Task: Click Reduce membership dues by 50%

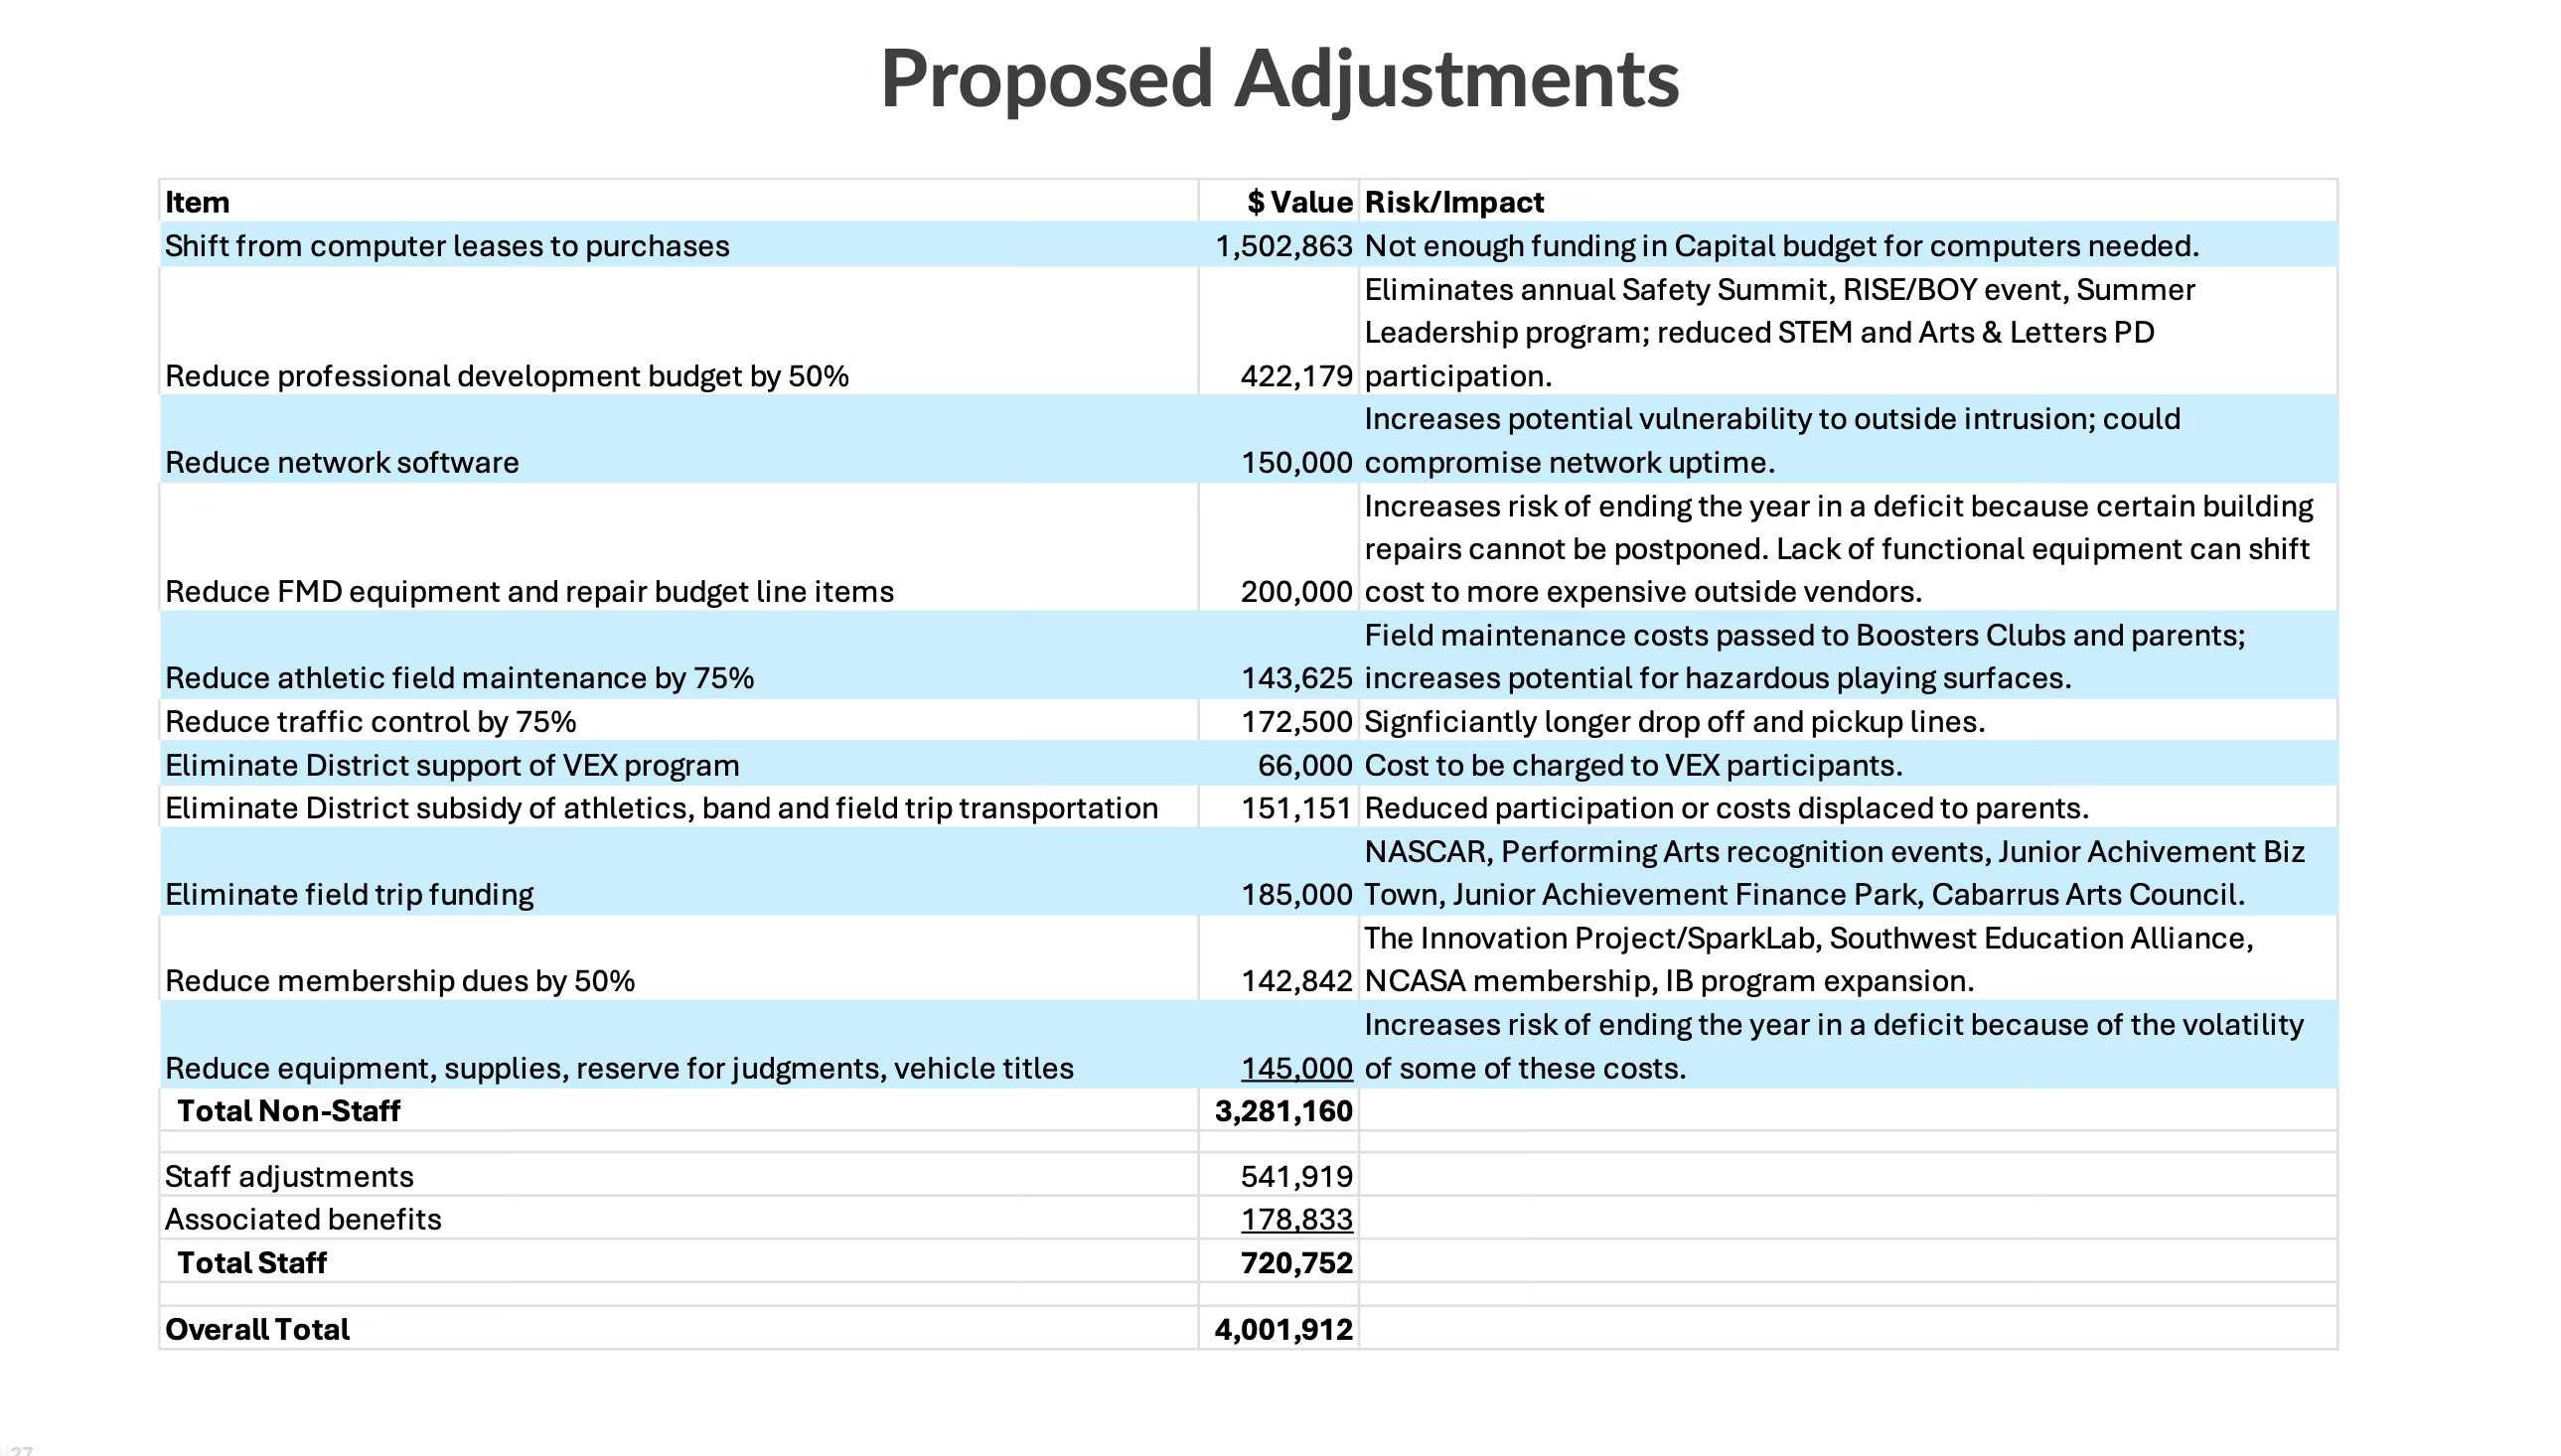Action: coord(399,981)
